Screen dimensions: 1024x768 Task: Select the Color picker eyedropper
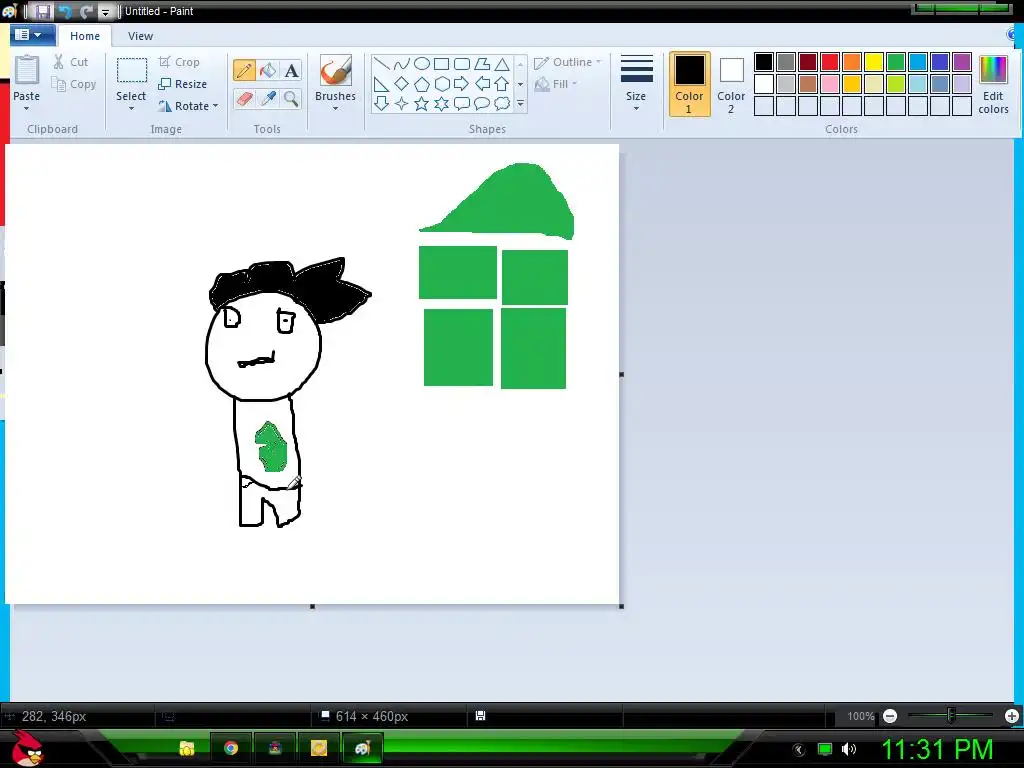[x=268, y=99]
